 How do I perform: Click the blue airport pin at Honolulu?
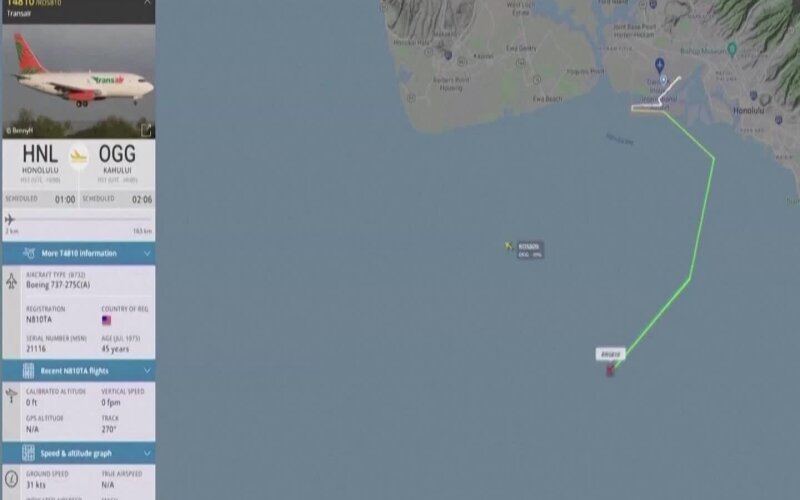659,65
